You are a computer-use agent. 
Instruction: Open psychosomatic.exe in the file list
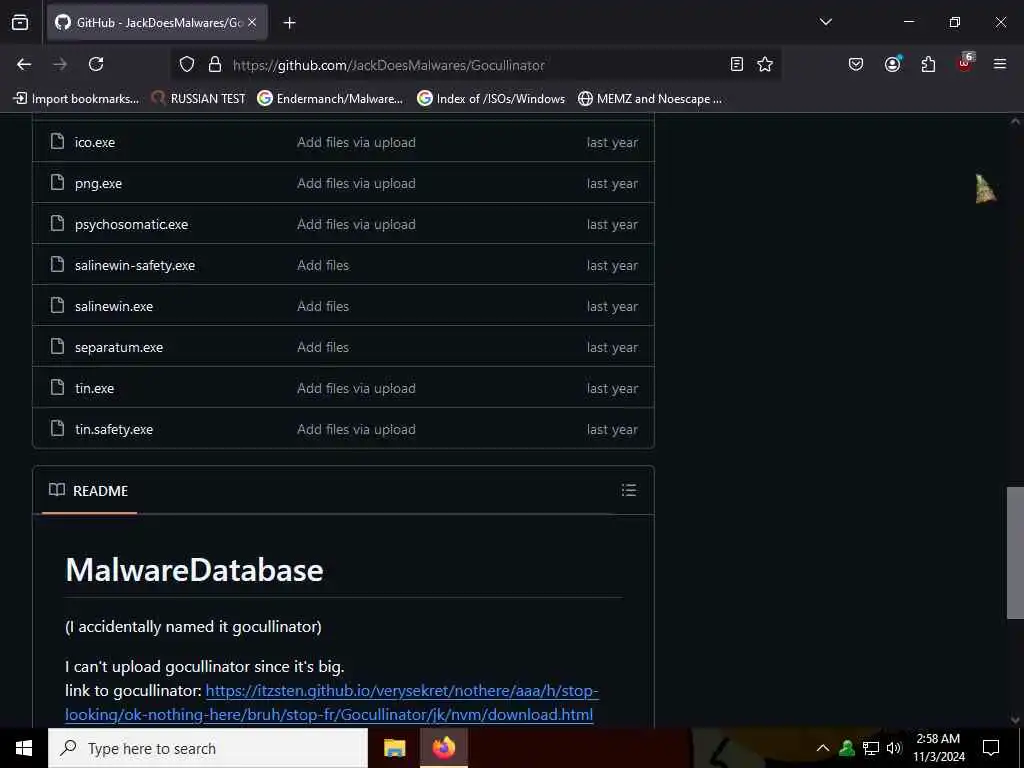[131, 225]
